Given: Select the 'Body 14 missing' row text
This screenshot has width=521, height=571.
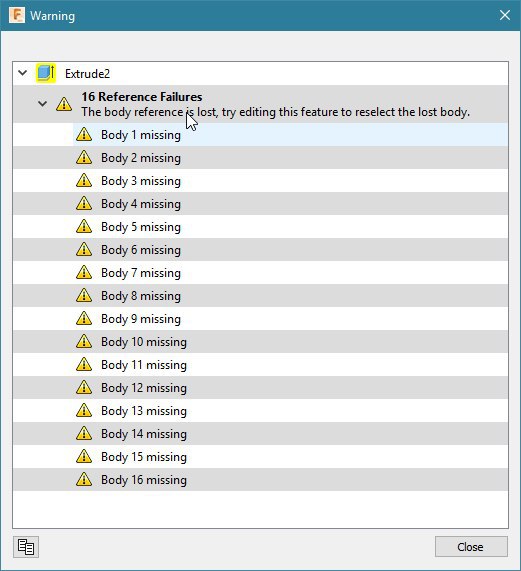Looking at the screenshot, I should 144,433.
